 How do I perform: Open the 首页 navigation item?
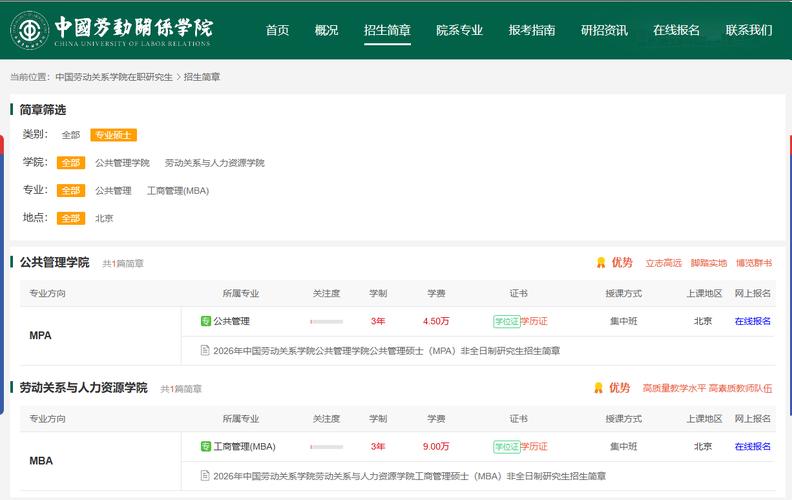pyautogui.click(x=277, y=30)
